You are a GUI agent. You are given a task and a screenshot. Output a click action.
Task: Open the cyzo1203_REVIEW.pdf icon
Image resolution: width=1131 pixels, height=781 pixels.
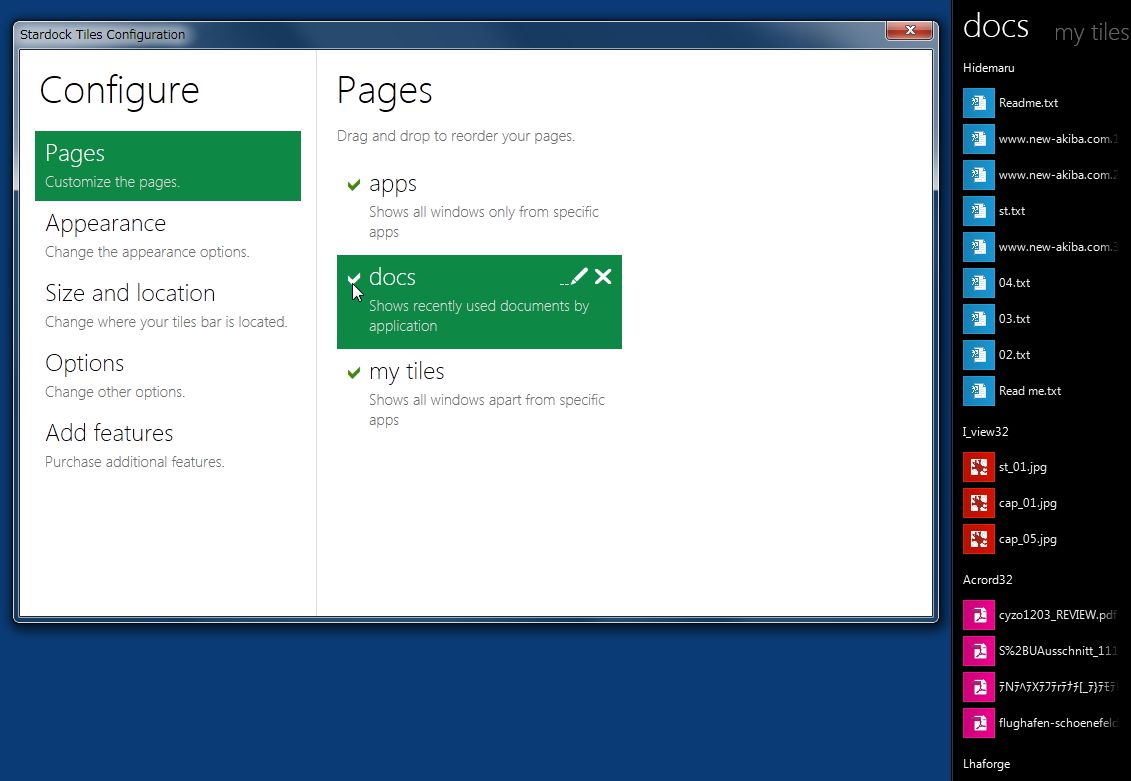point(978,615)
